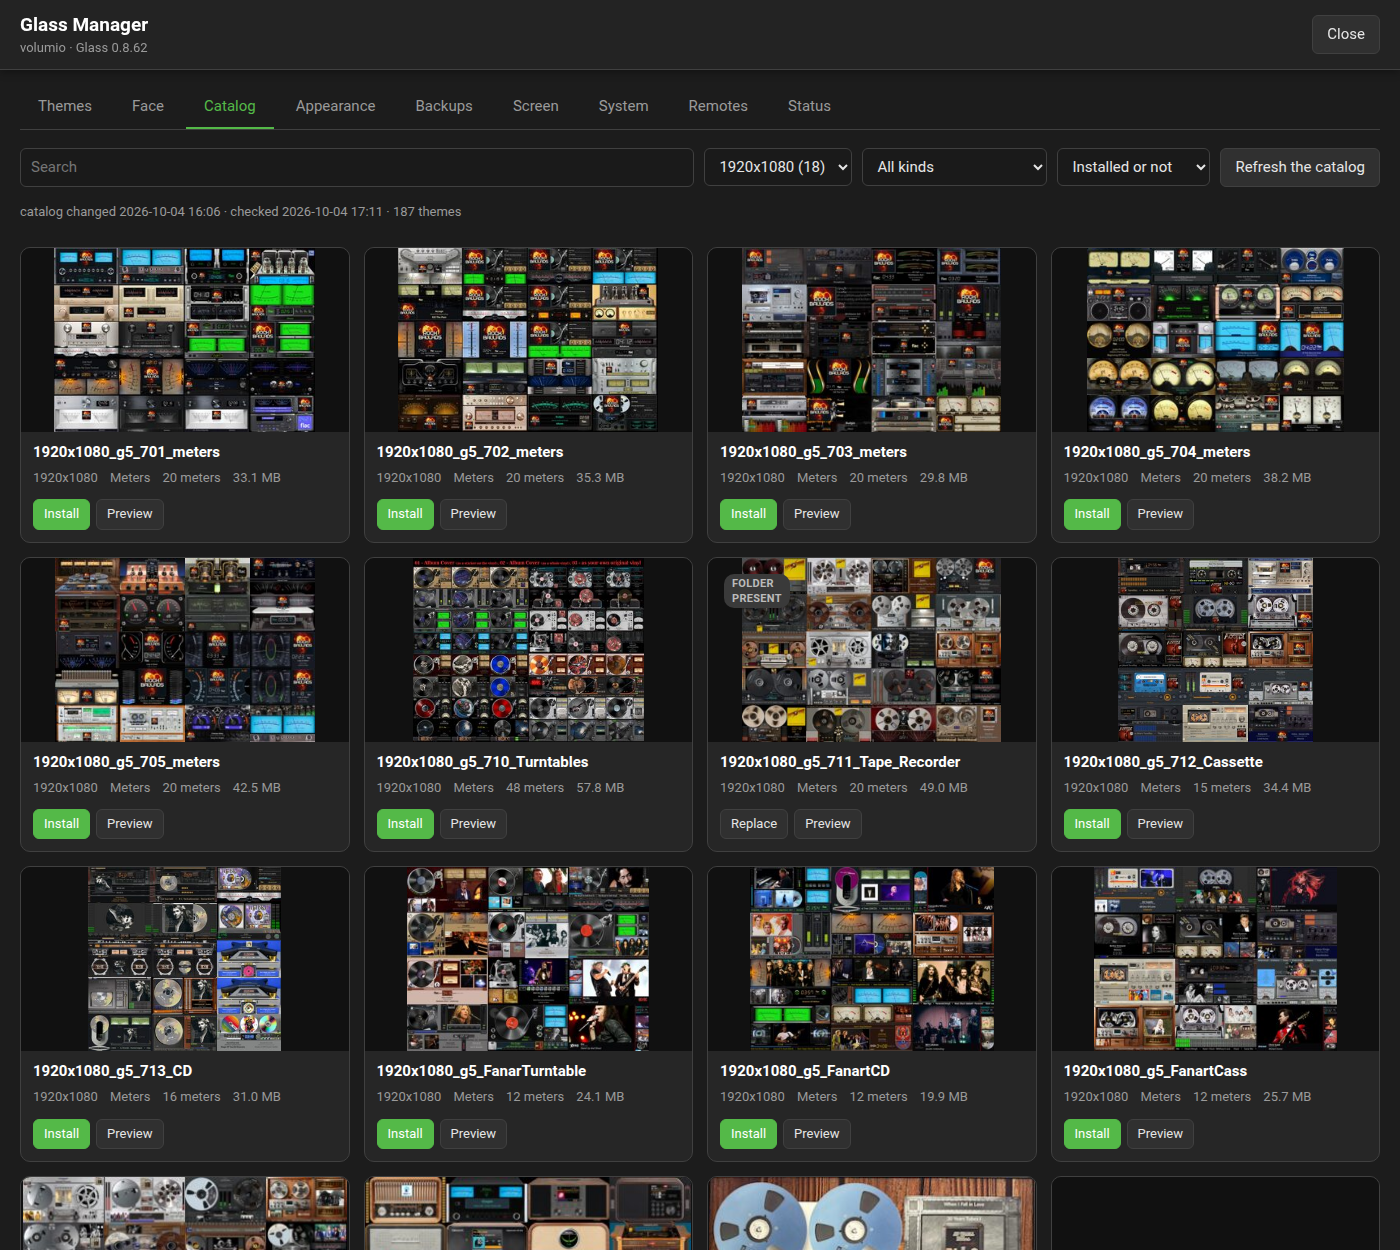Open the g5_711_Tape_Recorder thumbnail image

click(872, 650)
